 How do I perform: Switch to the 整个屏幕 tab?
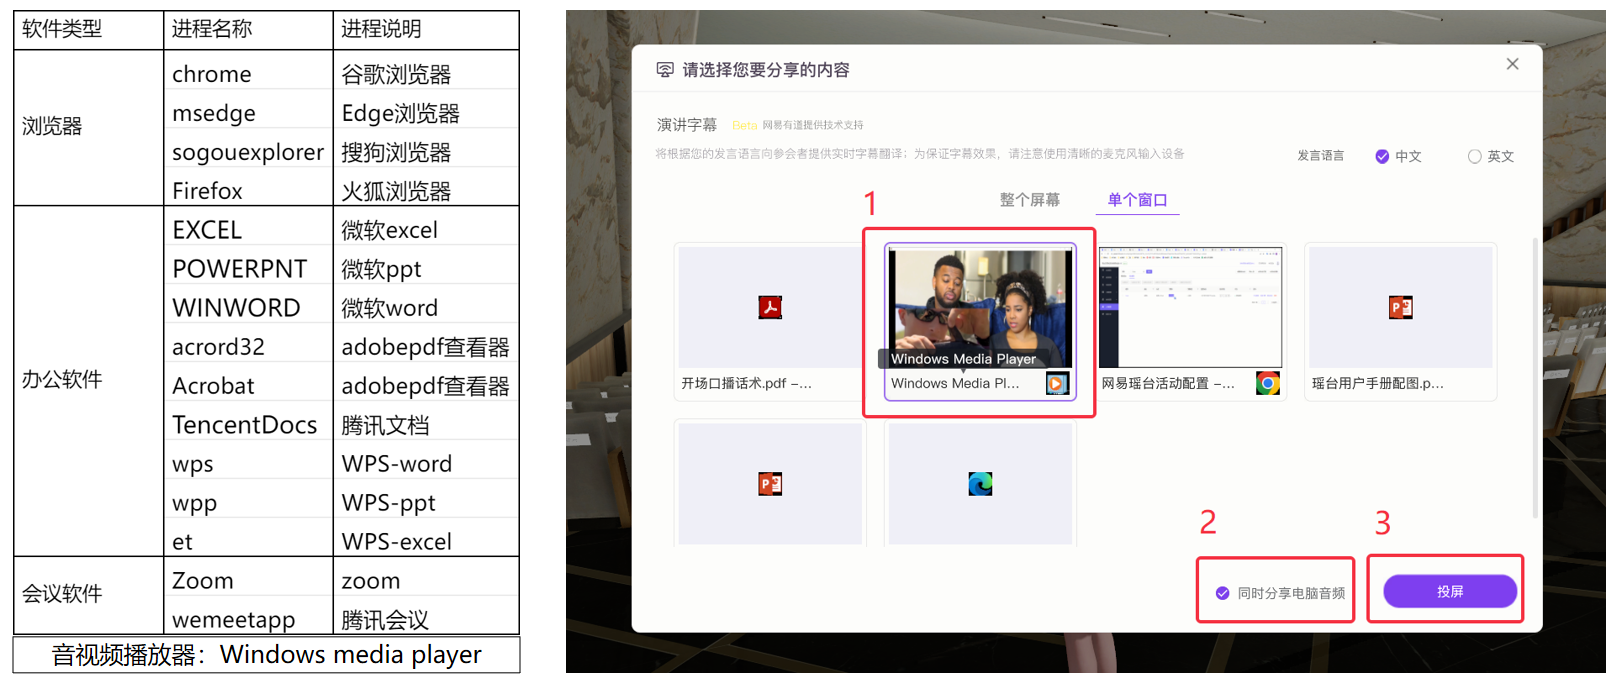pyautogui.click(x=1029, y=200)
